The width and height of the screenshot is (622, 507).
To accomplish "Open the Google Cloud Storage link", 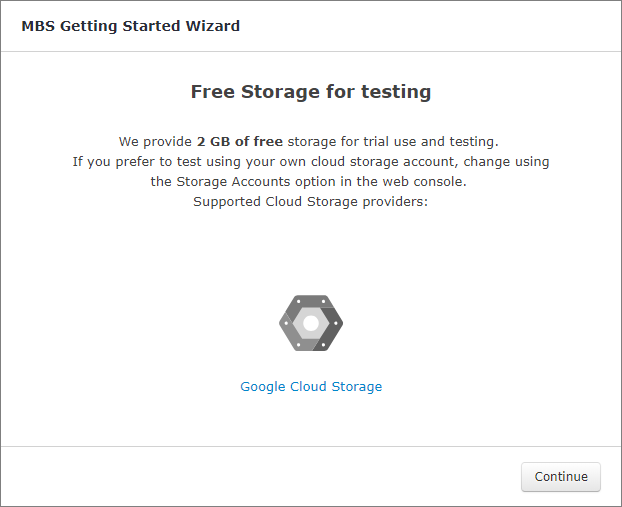I will 311,387.
